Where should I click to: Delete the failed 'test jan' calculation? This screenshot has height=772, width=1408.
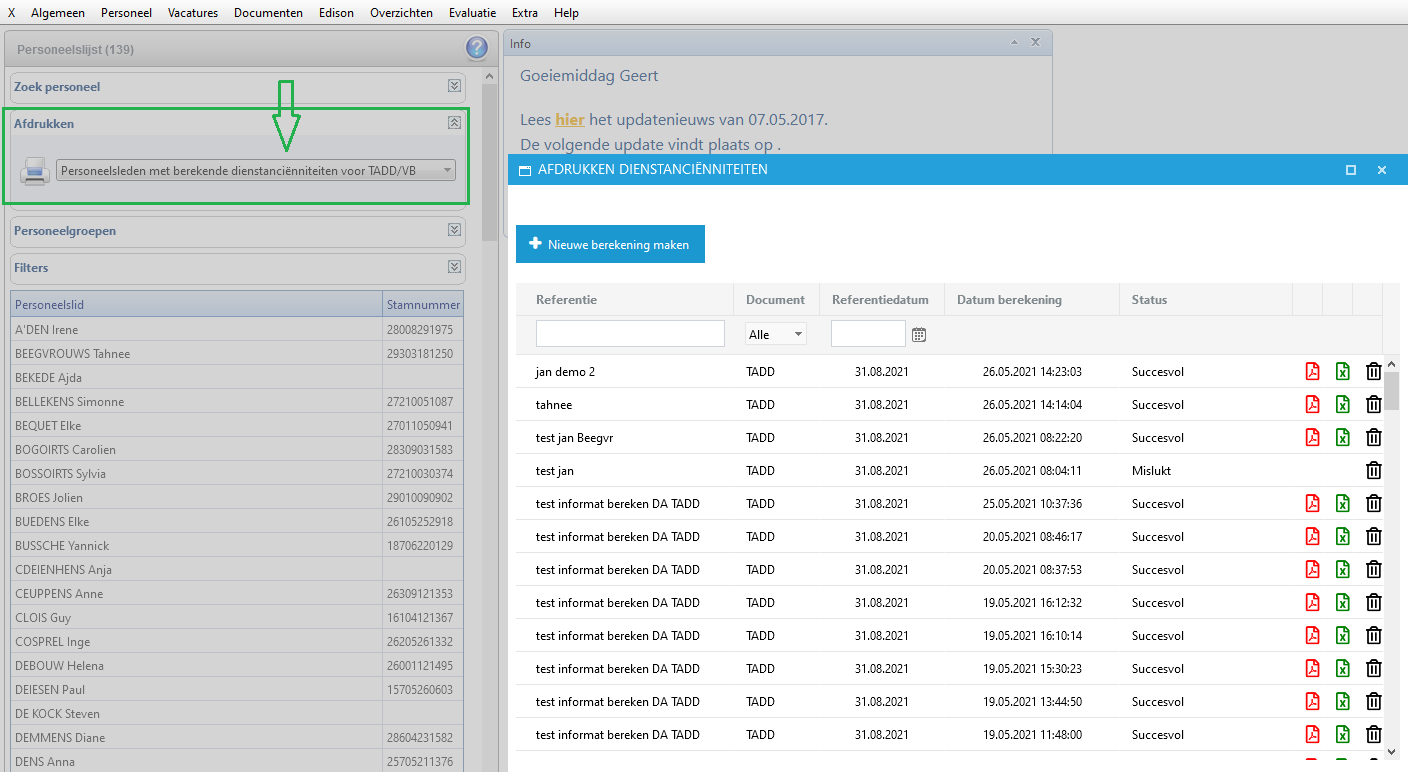(1374, 471)
